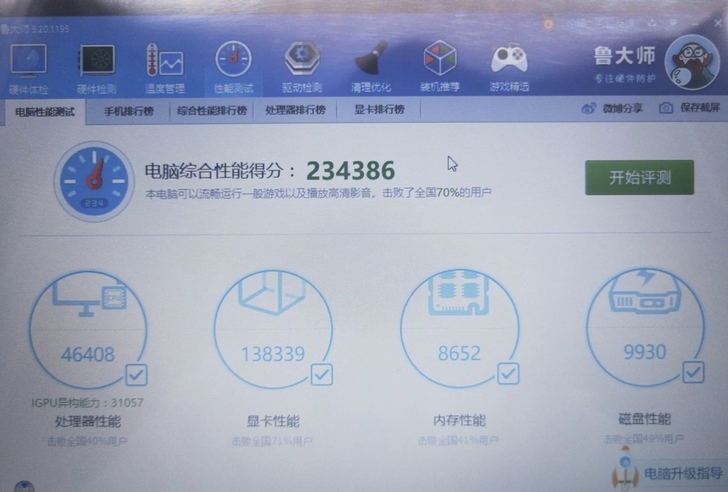Select the 性能测试 performance test icon

click(234, 59)
